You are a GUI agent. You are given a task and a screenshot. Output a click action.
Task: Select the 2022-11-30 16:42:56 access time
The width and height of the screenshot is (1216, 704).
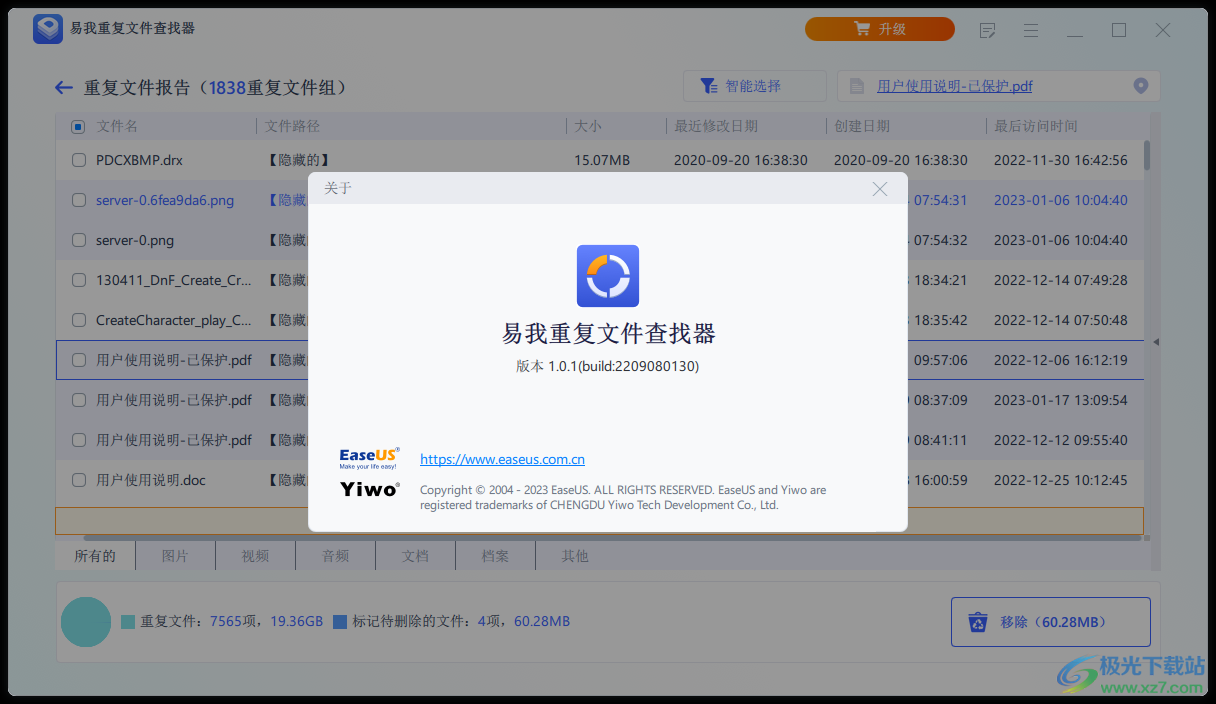[1061, 160]
